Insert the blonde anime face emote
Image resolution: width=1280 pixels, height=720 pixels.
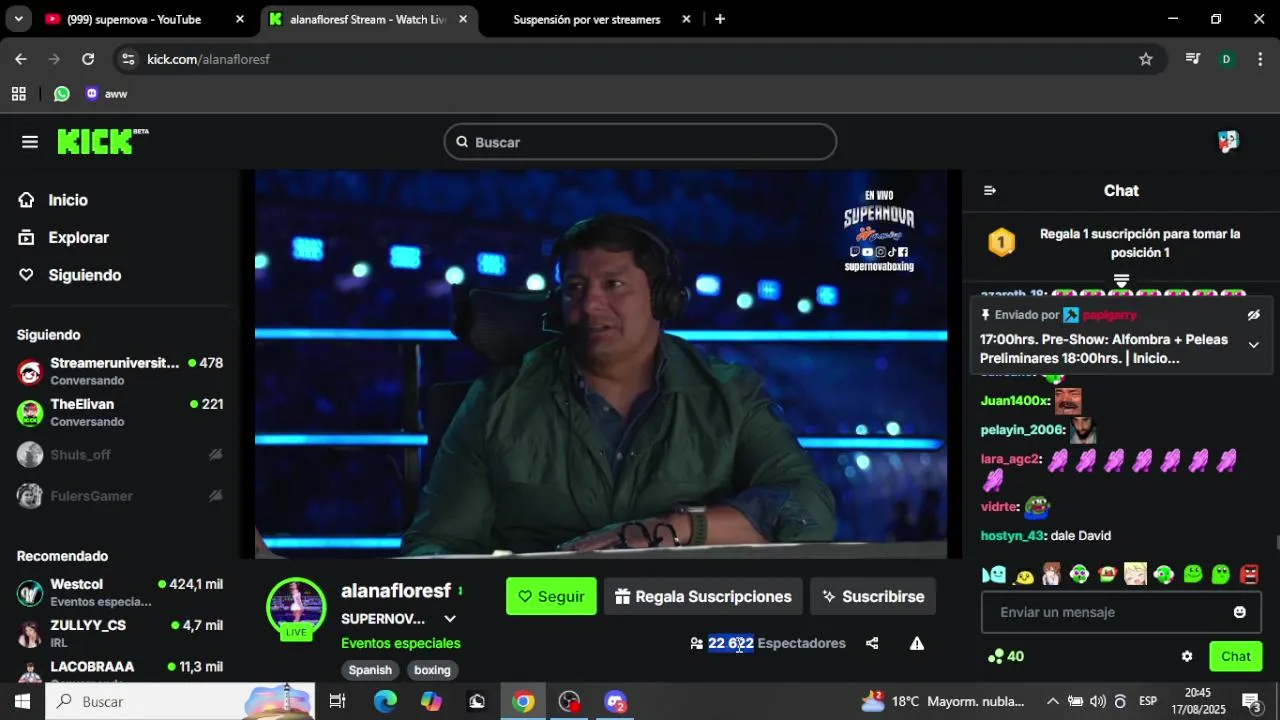[1135, 574]
